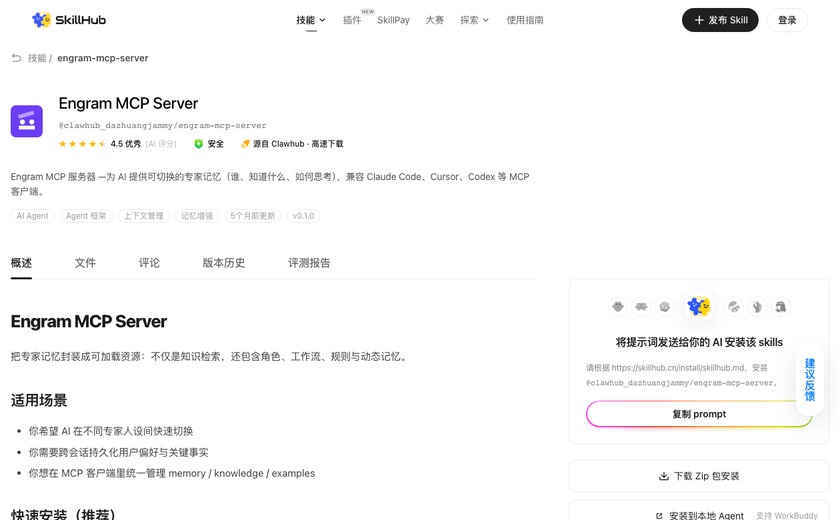Image resolution: width=840 pixels, height=520 pixels.
Task: Click the 记忆增强 tag
Action: (x=197, y=216)
